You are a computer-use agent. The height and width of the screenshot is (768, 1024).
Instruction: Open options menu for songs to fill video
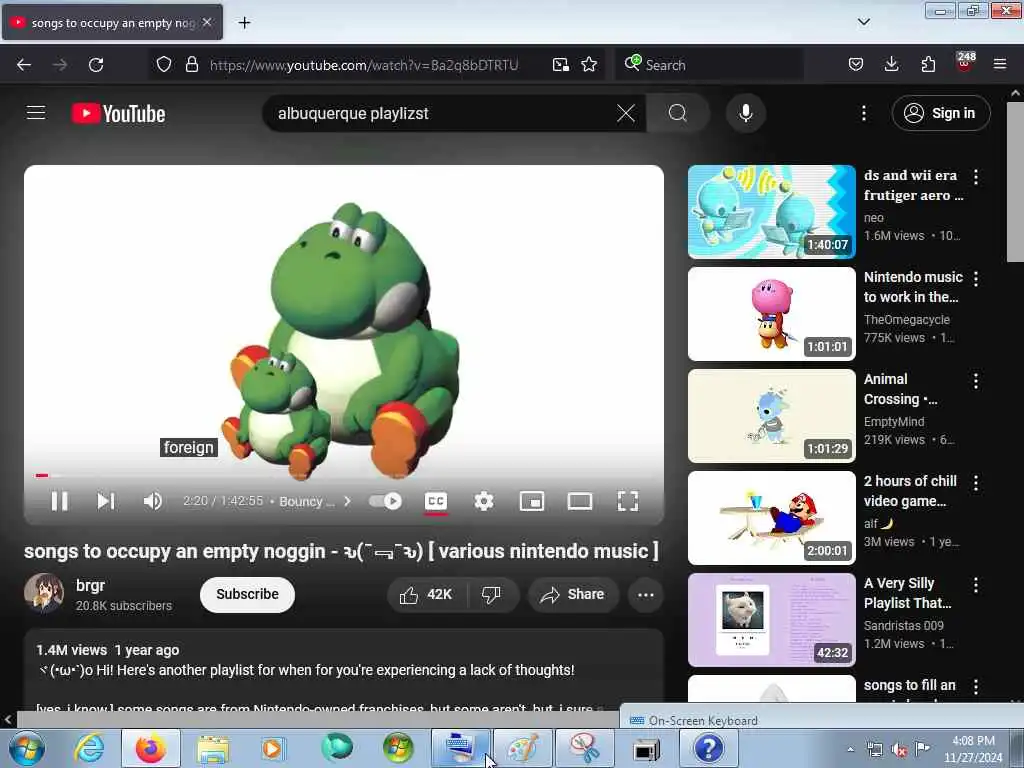(976, 687)
